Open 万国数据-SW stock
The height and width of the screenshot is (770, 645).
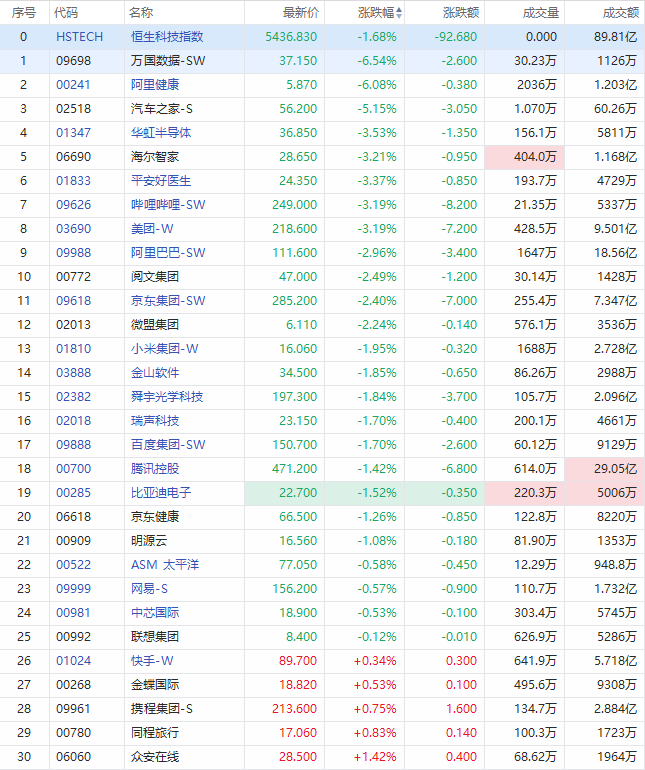pos(168,61)
